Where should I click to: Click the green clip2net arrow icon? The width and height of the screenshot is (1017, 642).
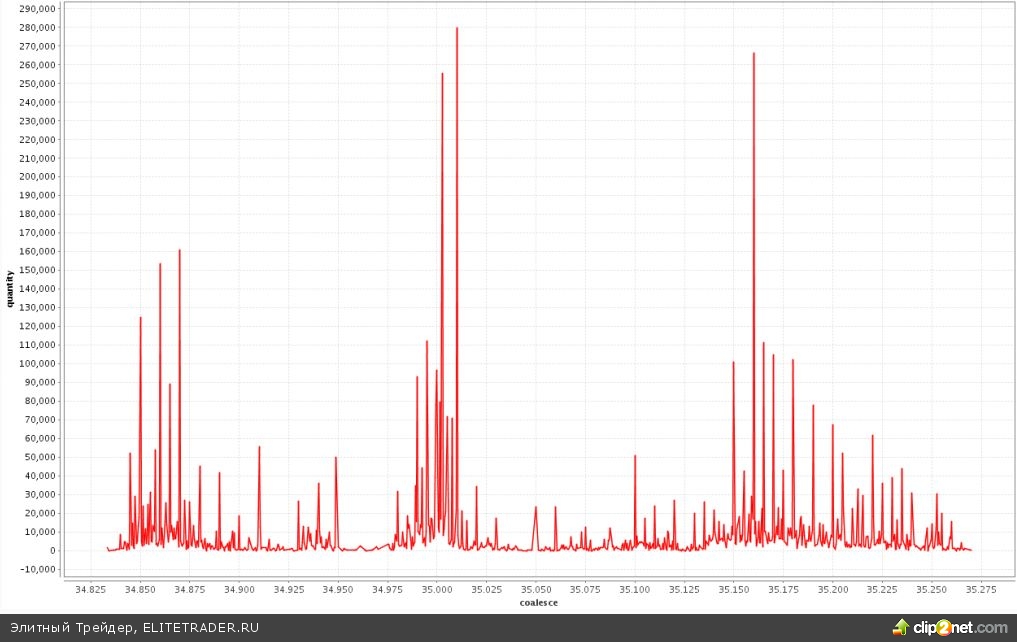click(x=901, y=628)
